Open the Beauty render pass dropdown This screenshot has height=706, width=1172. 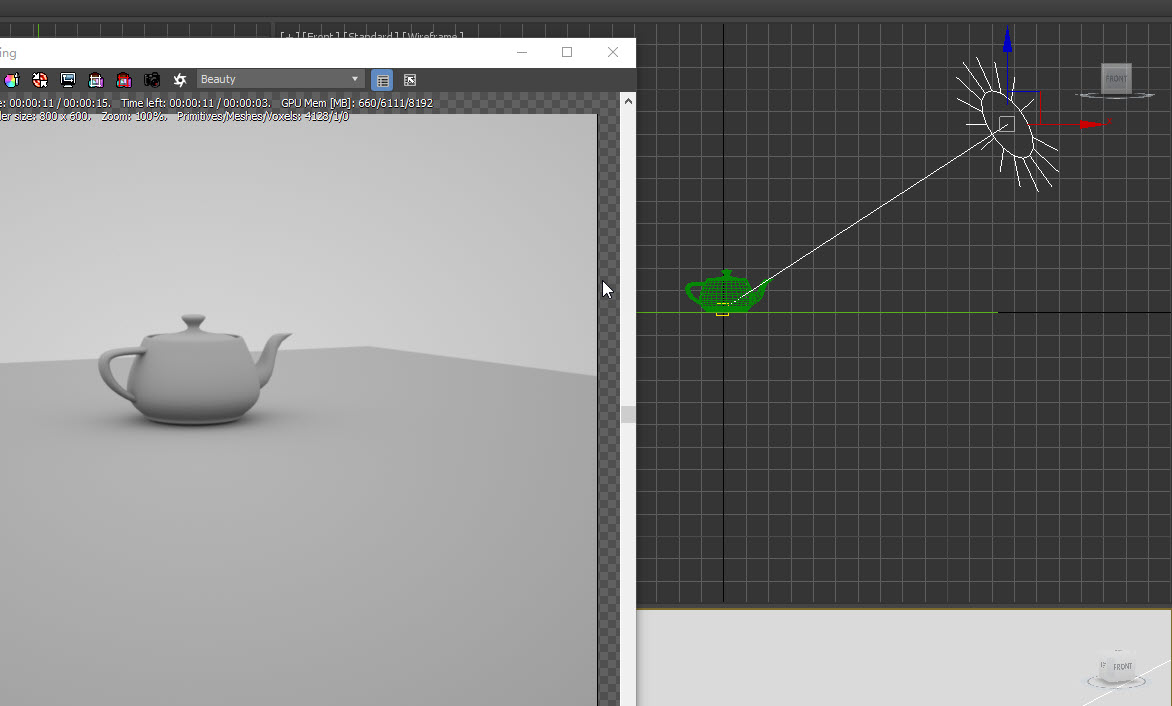[280, 79]
